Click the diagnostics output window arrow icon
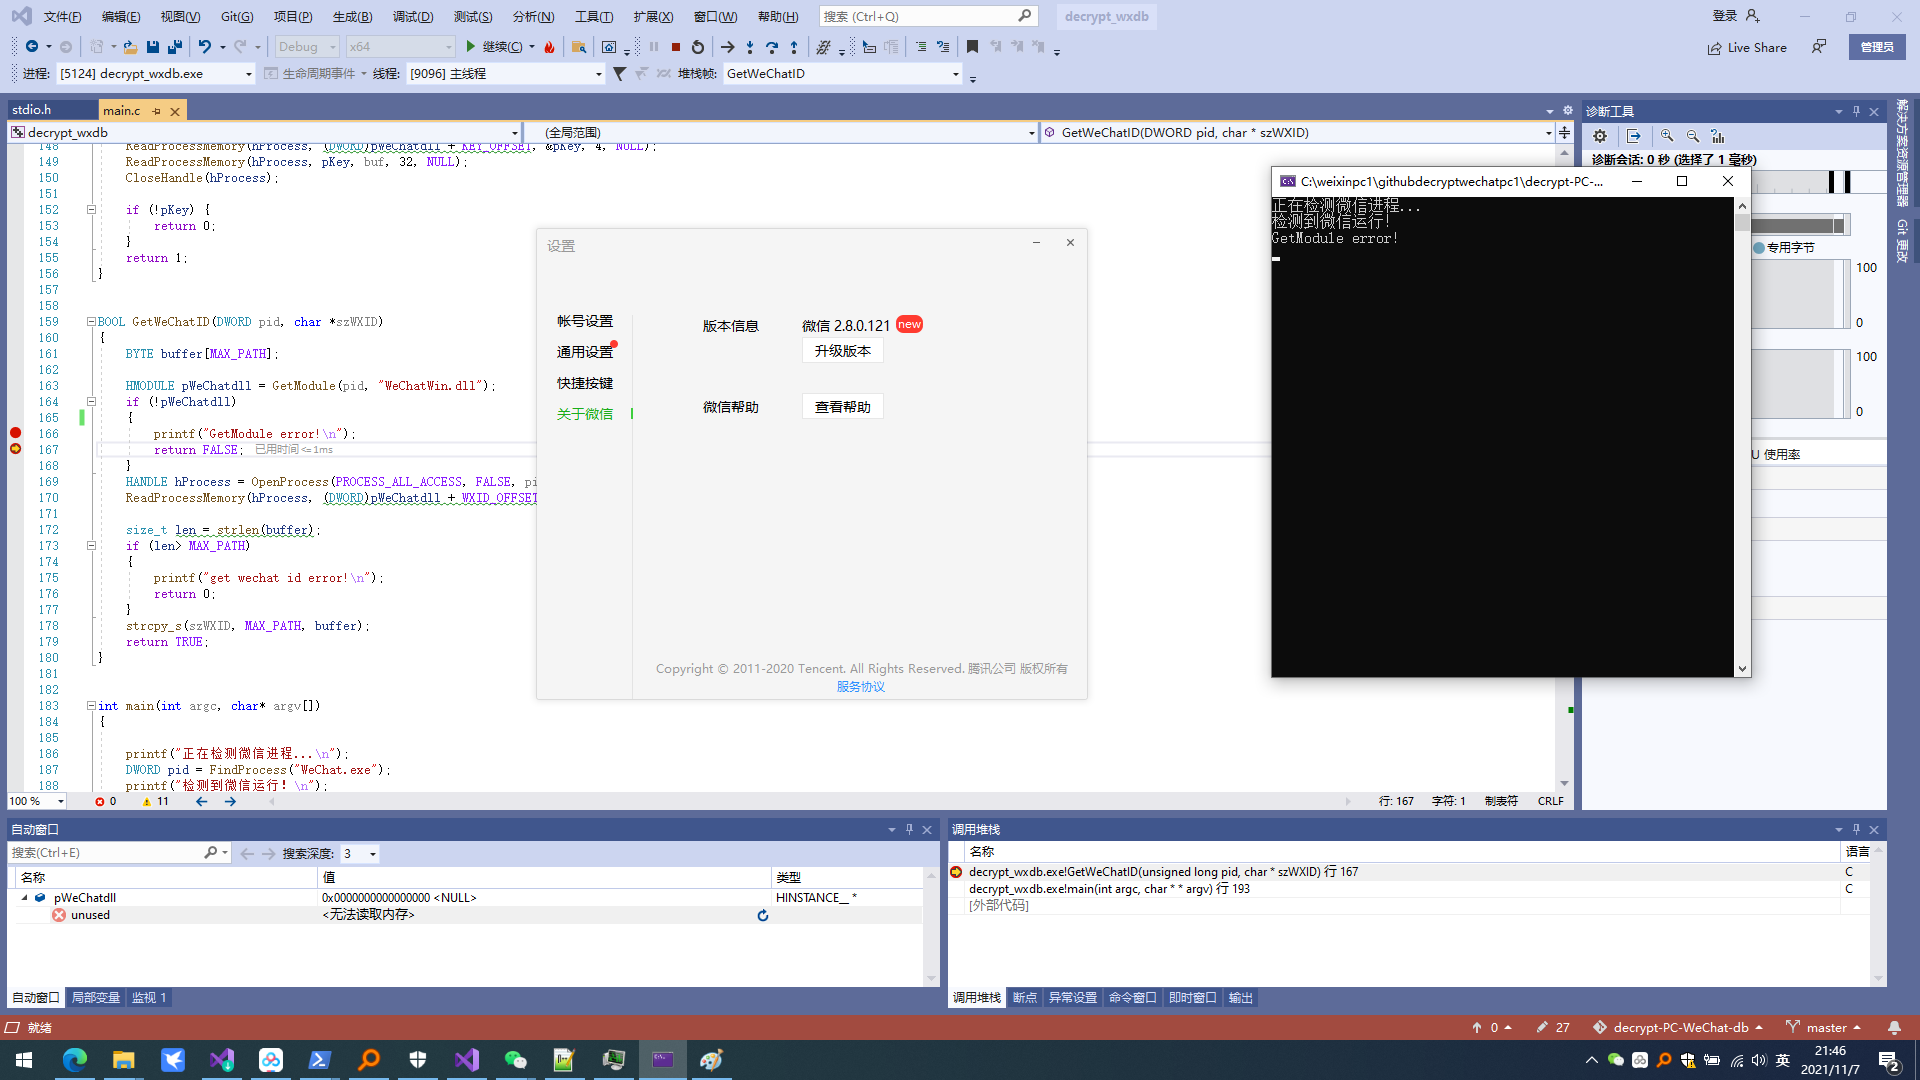Image resolution: width=1920 pixels, height=1080 pixels. 1634,136
